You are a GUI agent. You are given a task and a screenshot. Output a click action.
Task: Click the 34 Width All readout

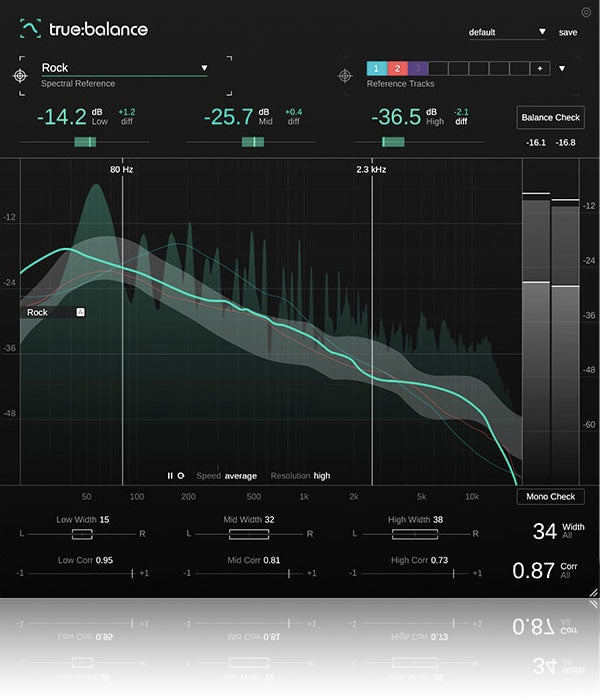558,531
